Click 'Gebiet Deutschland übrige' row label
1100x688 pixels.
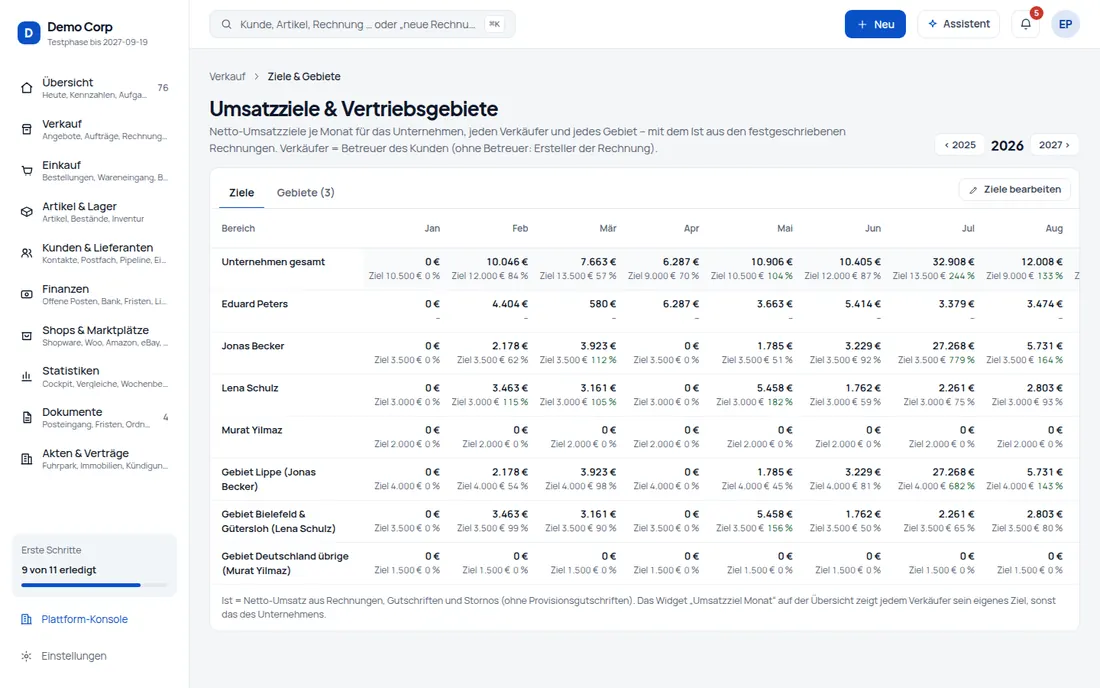tap(285, 564)
